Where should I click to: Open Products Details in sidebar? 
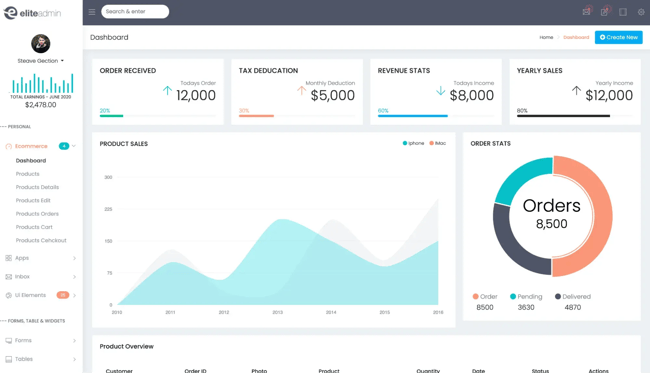[37, 187]
